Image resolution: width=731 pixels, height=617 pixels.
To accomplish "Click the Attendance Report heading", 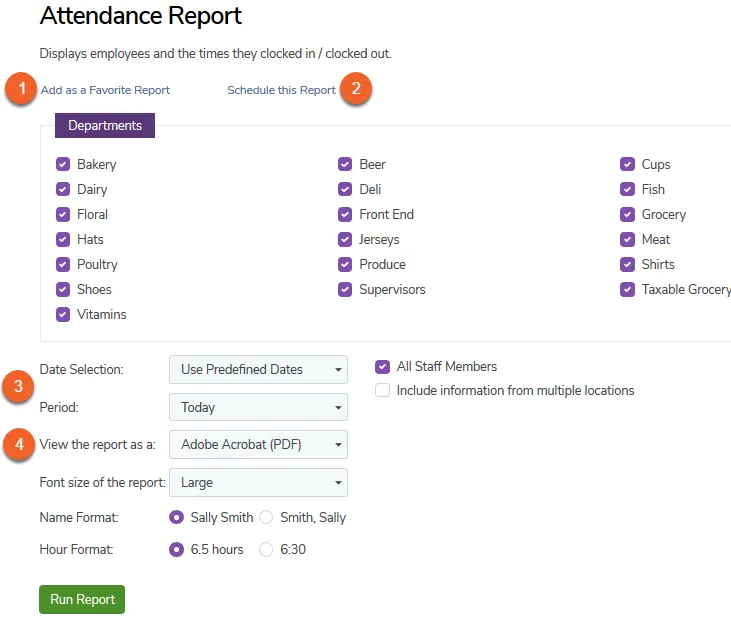I will [x=141, y=16].
